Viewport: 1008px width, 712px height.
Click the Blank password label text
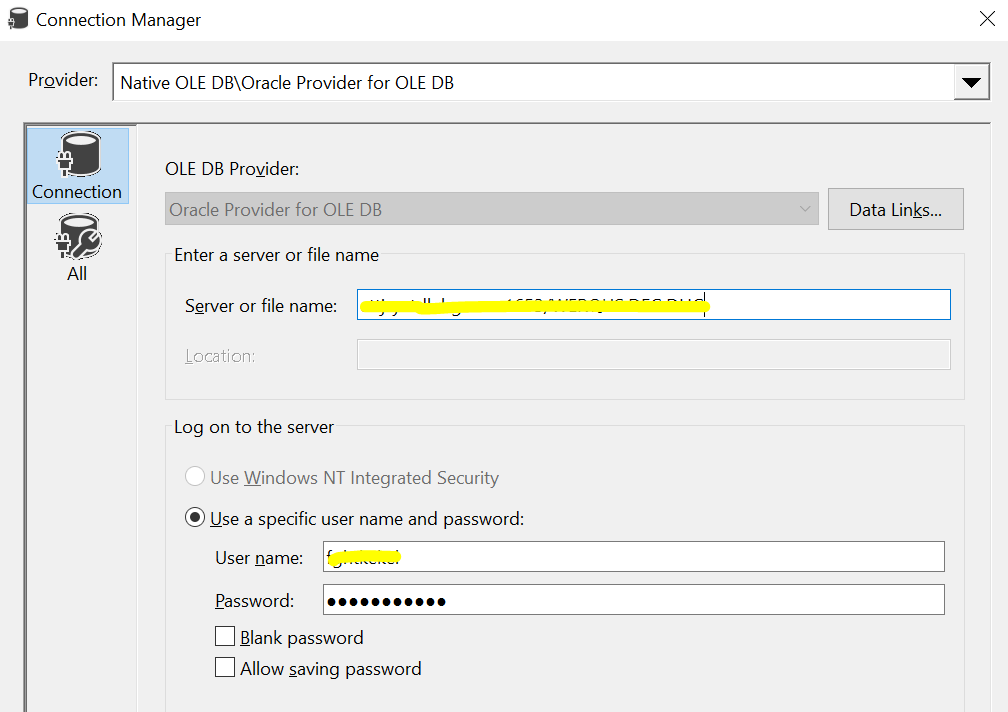point(302,637)
